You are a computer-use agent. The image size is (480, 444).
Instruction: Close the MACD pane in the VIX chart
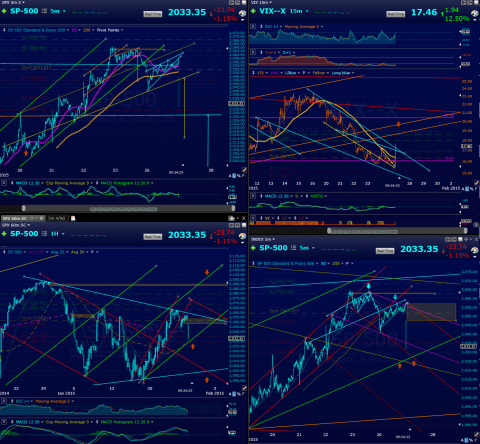[253, 196]
